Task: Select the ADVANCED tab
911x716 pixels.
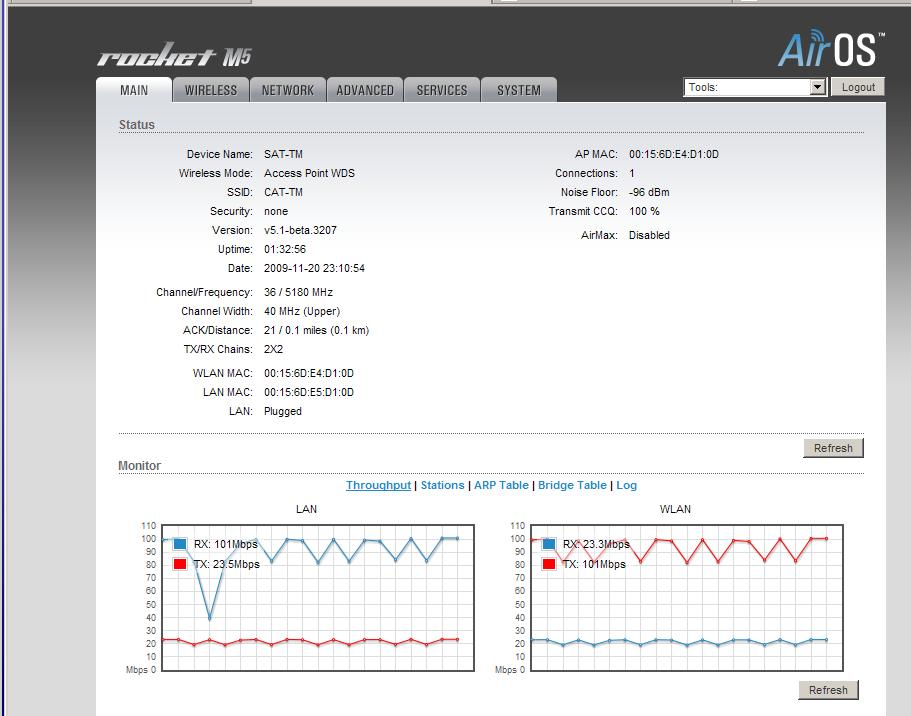Action: click(365, 90)
